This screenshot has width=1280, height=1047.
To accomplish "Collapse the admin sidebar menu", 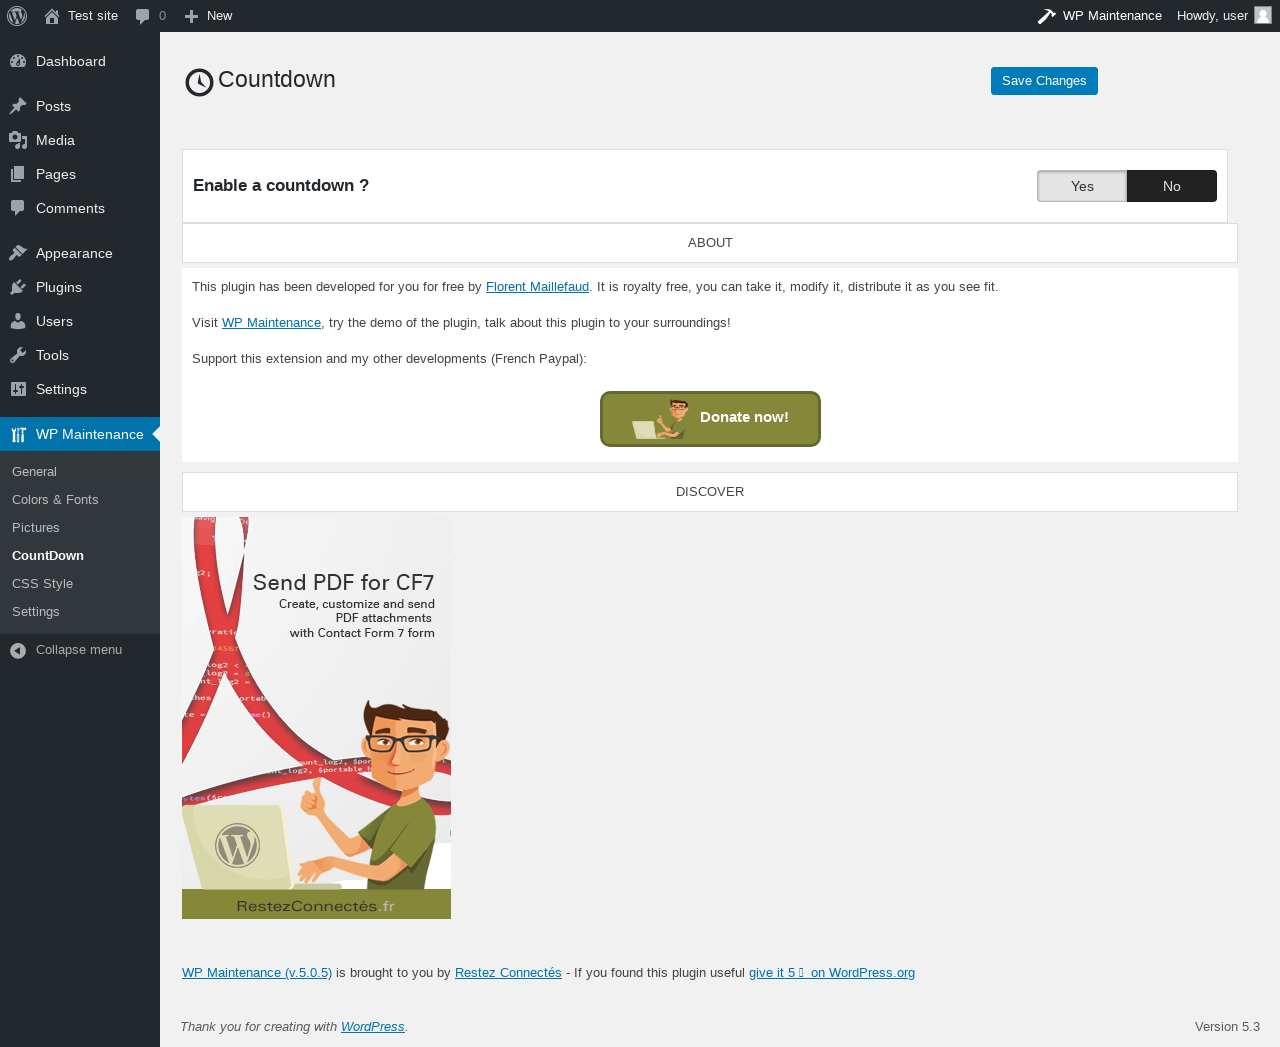I will [80, 650].
